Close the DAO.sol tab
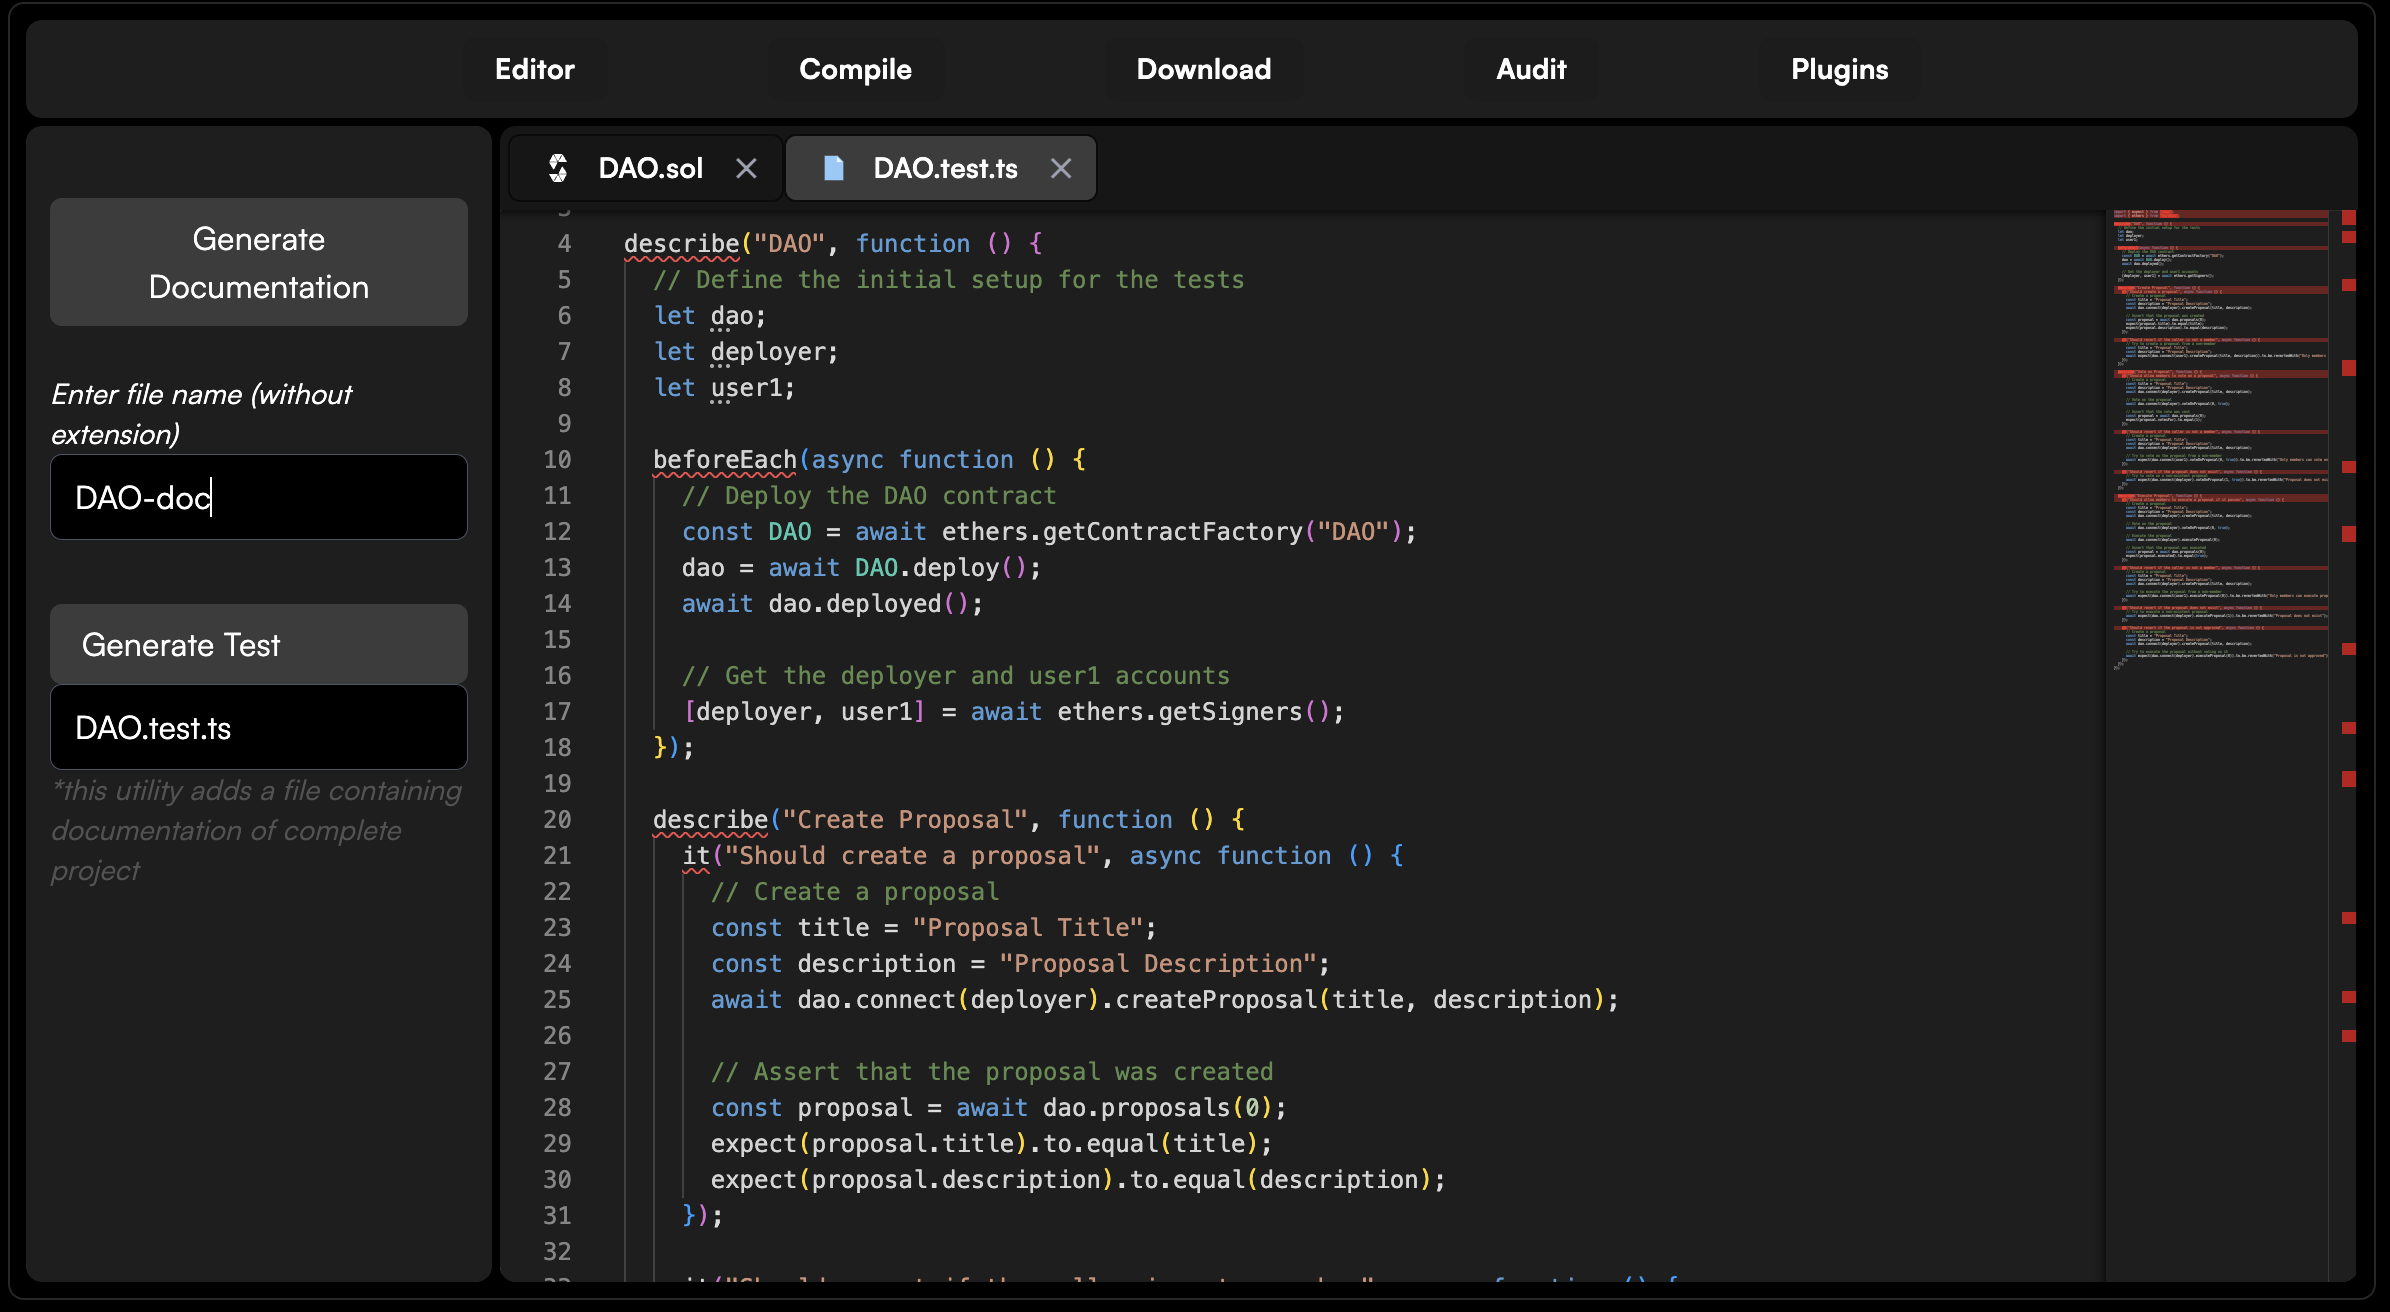2390x1312 pixels. [746, 168]
